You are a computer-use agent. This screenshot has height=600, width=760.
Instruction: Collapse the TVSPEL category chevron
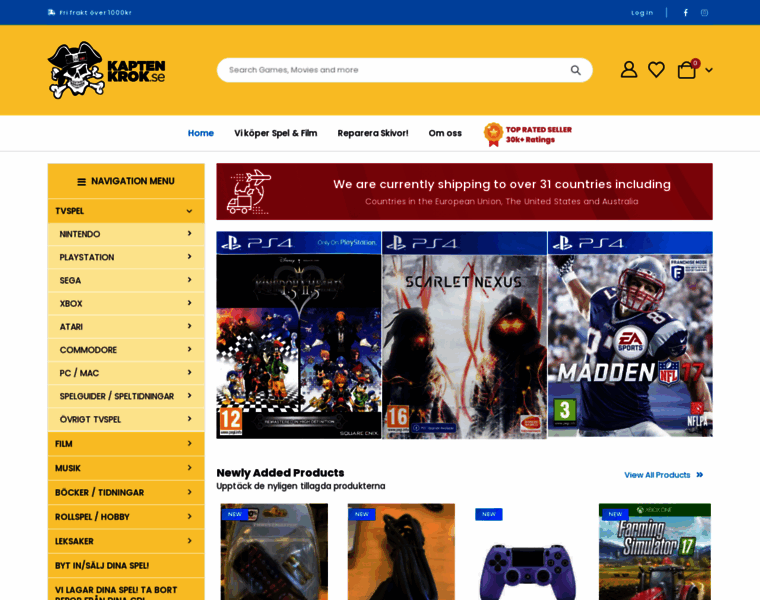[x=189, y=211]
